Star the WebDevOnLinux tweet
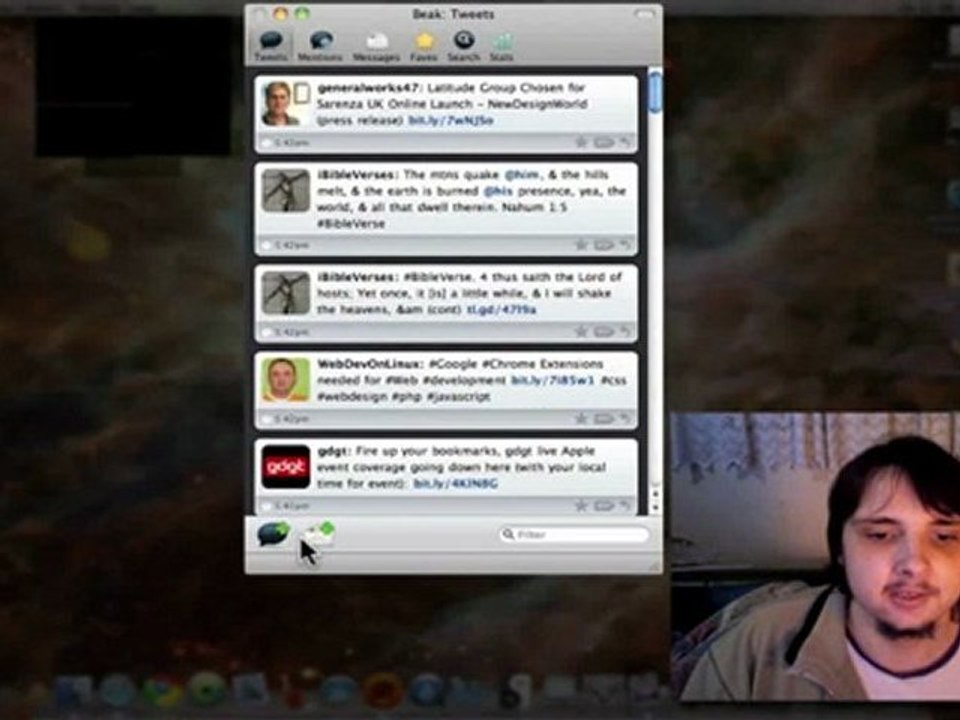The width and height of the screenshot is (960, 720). pyautogui.click(x=581, y=419)
